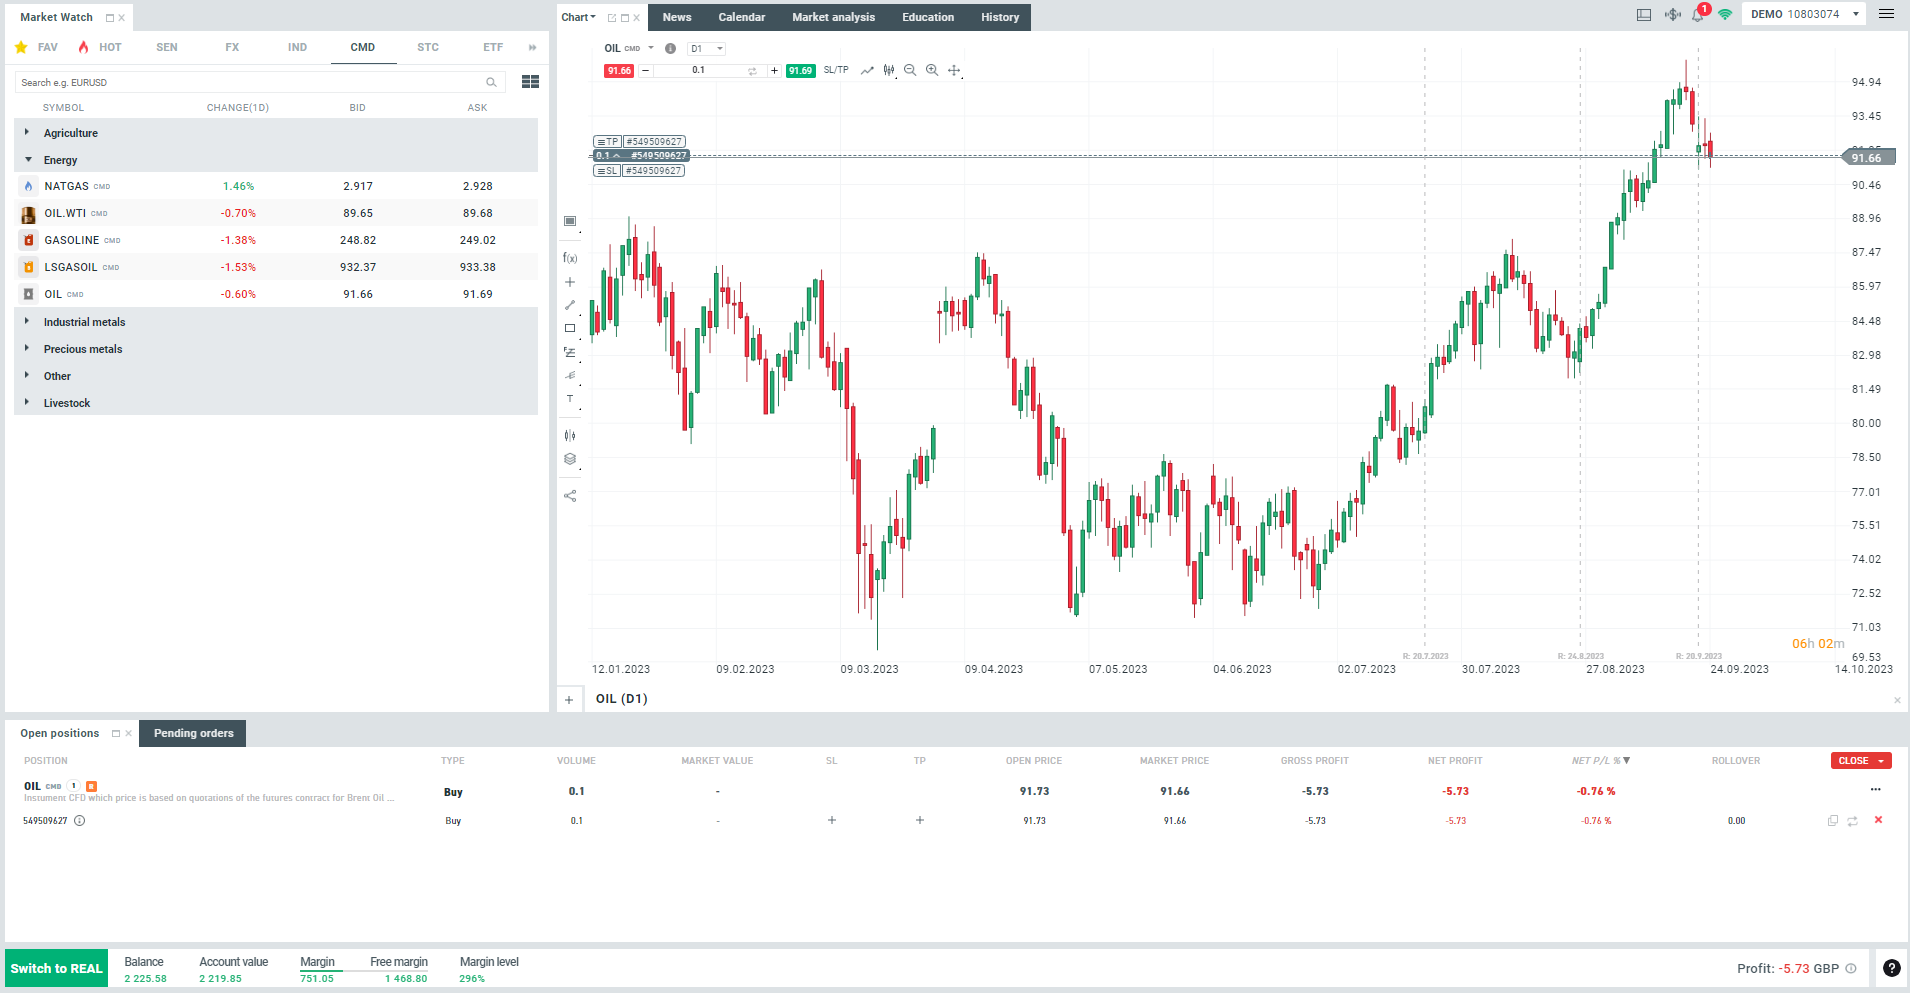
Task: Click the share chart icon
Action: pyautogui.click(x=570, y=496)
